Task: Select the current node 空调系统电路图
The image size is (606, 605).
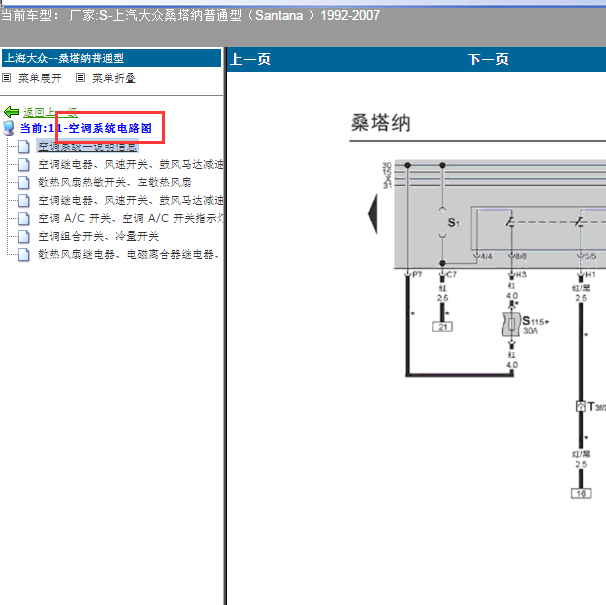Action: 86,128
